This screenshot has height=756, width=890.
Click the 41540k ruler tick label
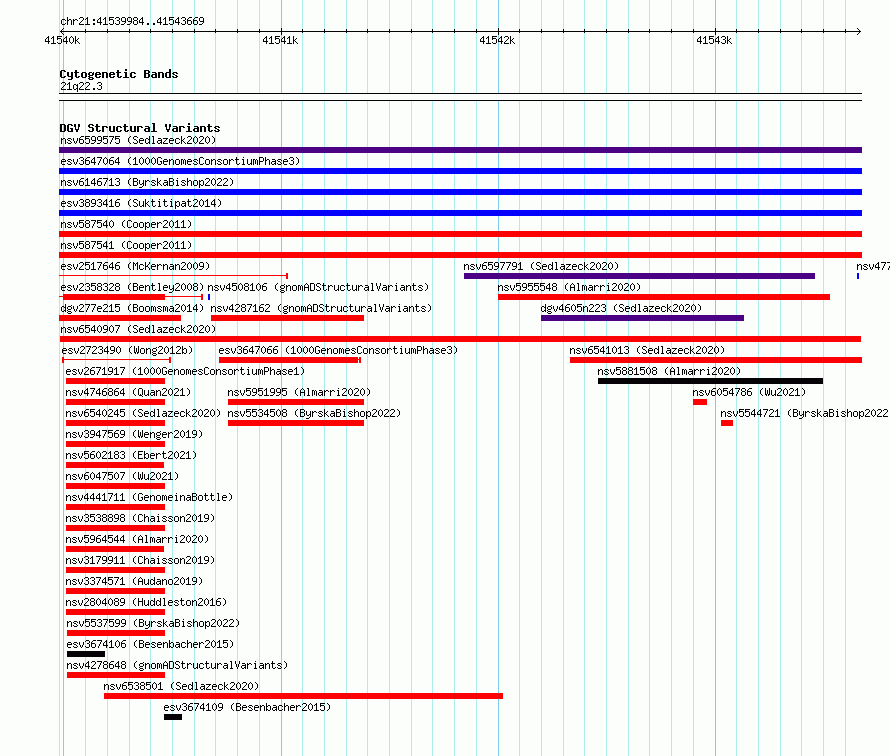point(62,40)
